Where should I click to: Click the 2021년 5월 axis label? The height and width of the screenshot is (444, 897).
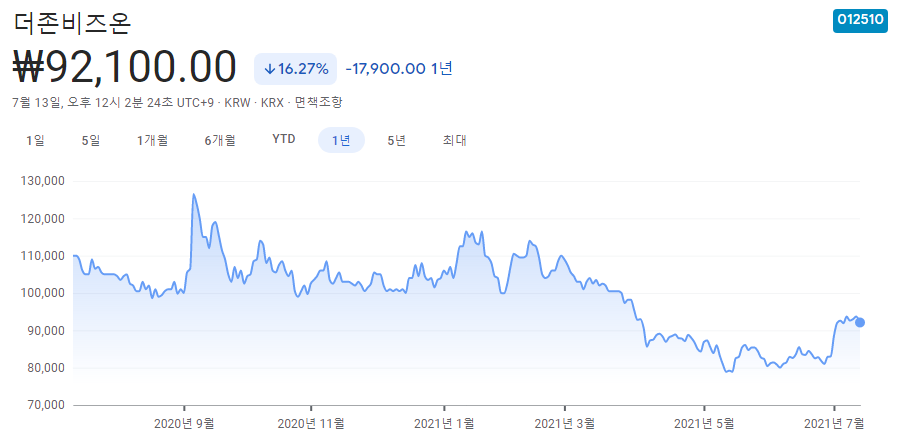pos(704,423)
